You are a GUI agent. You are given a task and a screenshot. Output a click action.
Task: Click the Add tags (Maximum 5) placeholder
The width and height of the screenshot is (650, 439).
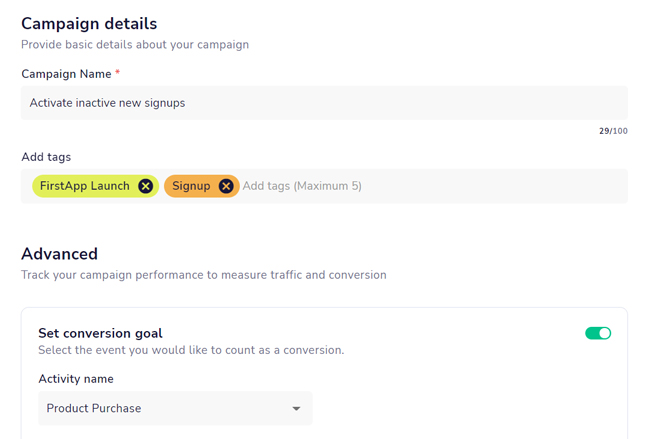tap(302, 186)
